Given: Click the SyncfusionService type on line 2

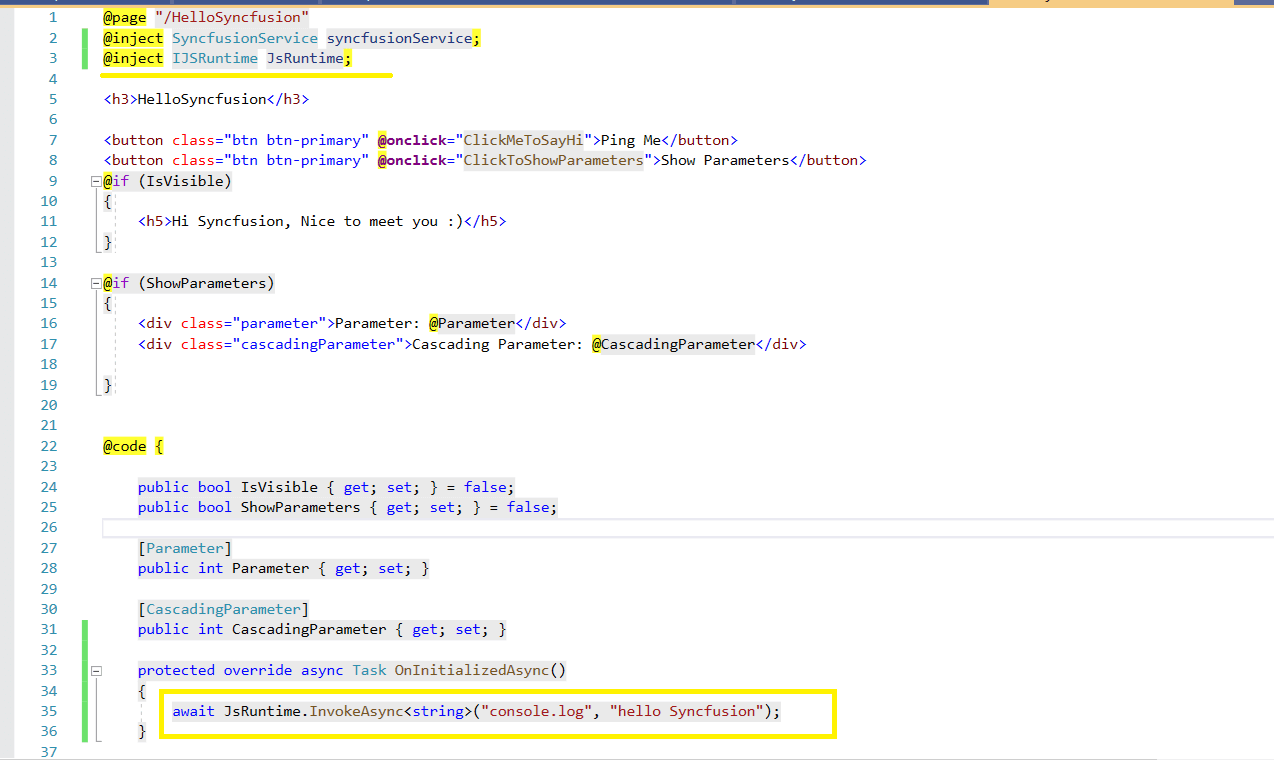Looking at the screenshot, I should point(244,38).
